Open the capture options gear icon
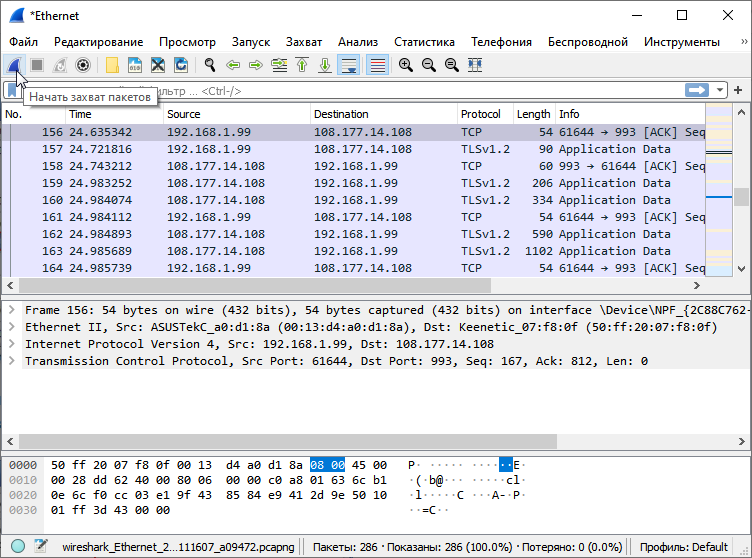Image resolution: width=752 pixels, height=558 pixels. point(83,65)
